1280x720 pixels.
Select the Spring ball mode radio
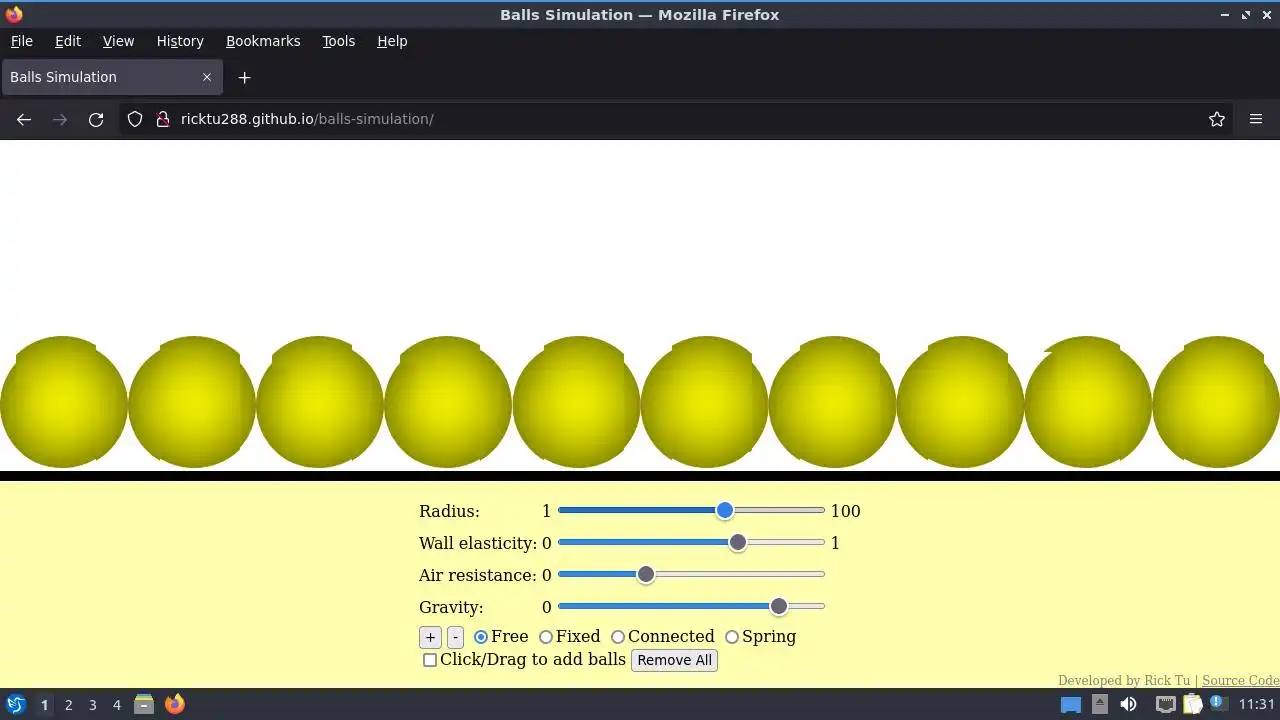[732, 637]
